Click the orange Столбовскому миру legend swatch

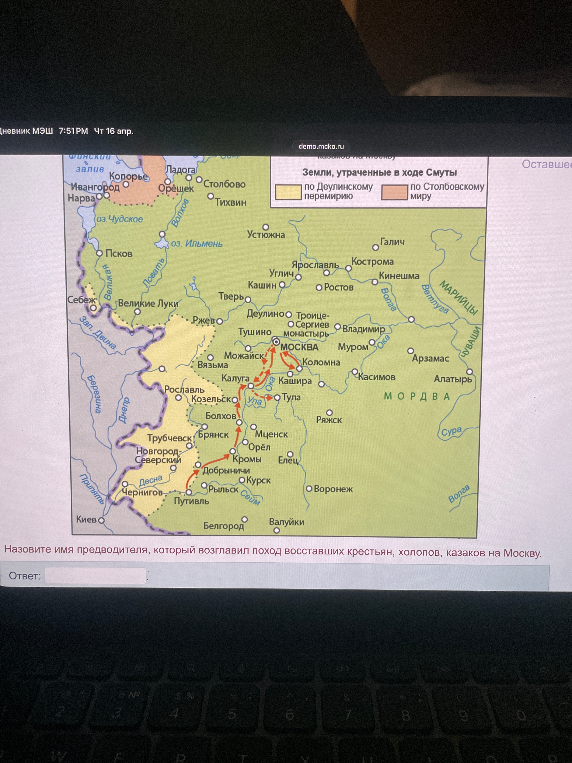[x=394, y=192]
